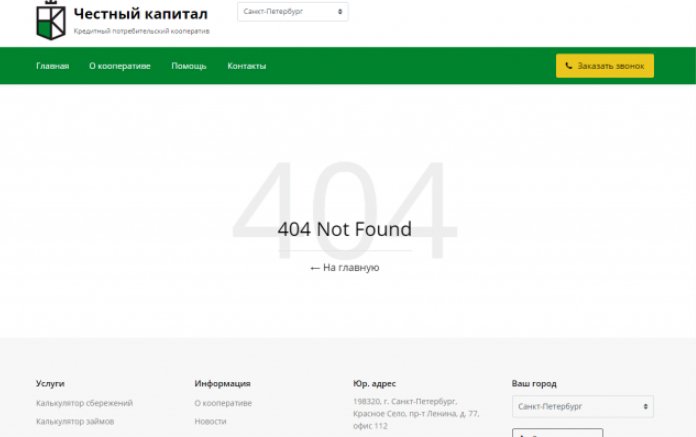Click the Юр. адрес footer heading
The width and height of the screenshot is (696, 437).
point(374,383)
